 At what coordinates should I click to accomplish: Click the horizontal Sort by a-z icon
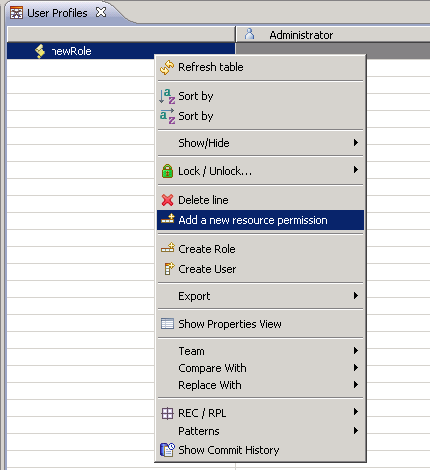point(167,116)
